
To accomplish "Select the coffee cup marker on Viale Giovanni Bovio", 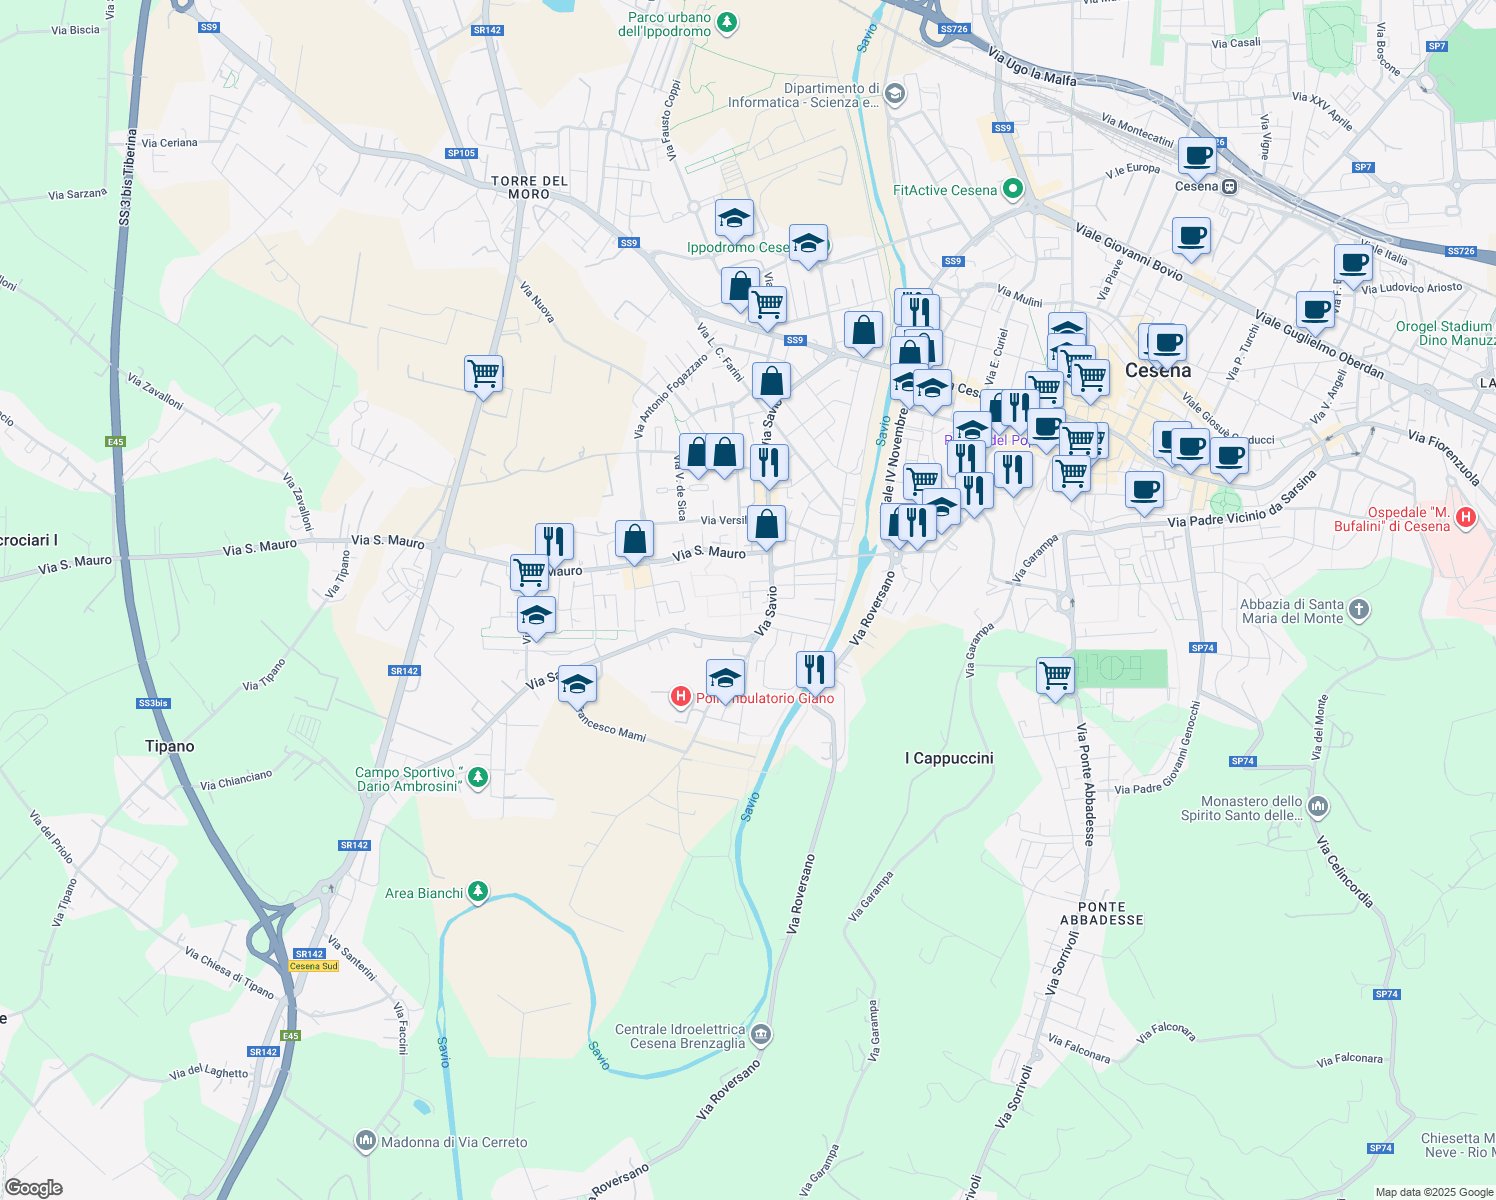I will point(1191,237).
